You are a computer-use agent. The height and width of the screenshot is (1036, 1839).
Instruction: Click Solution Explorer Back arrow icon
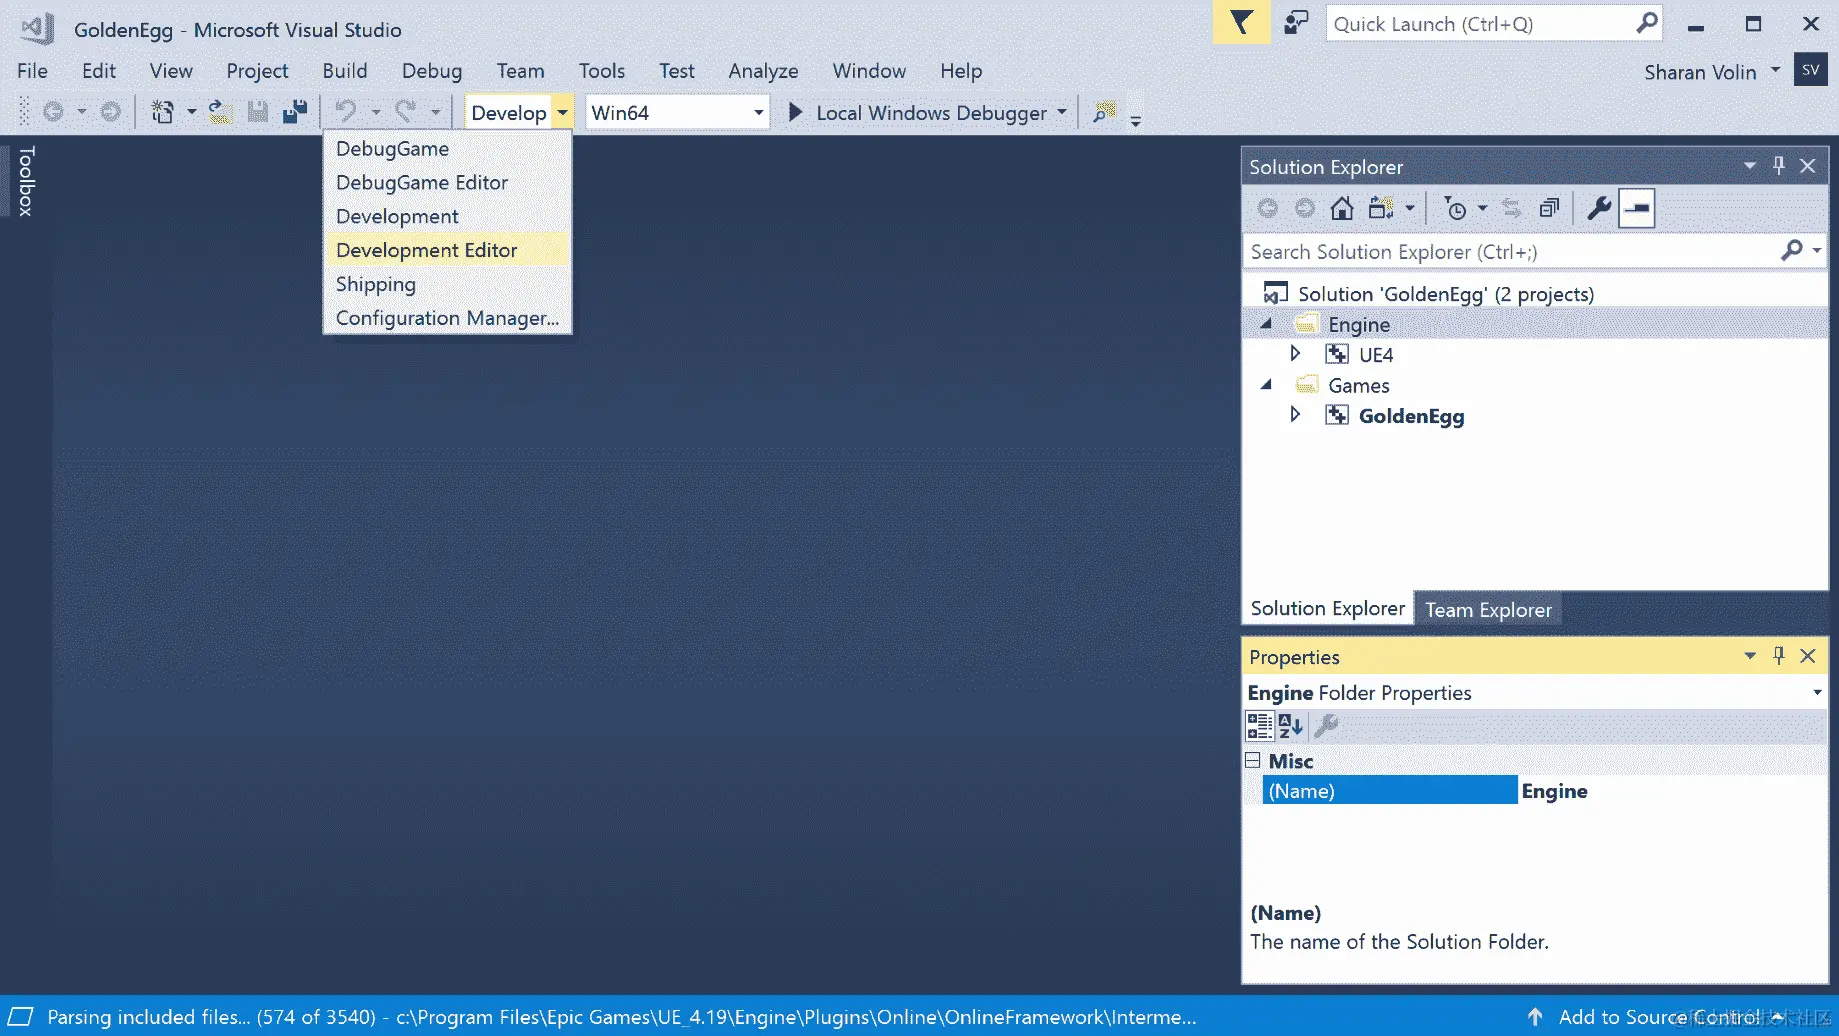1268,208
